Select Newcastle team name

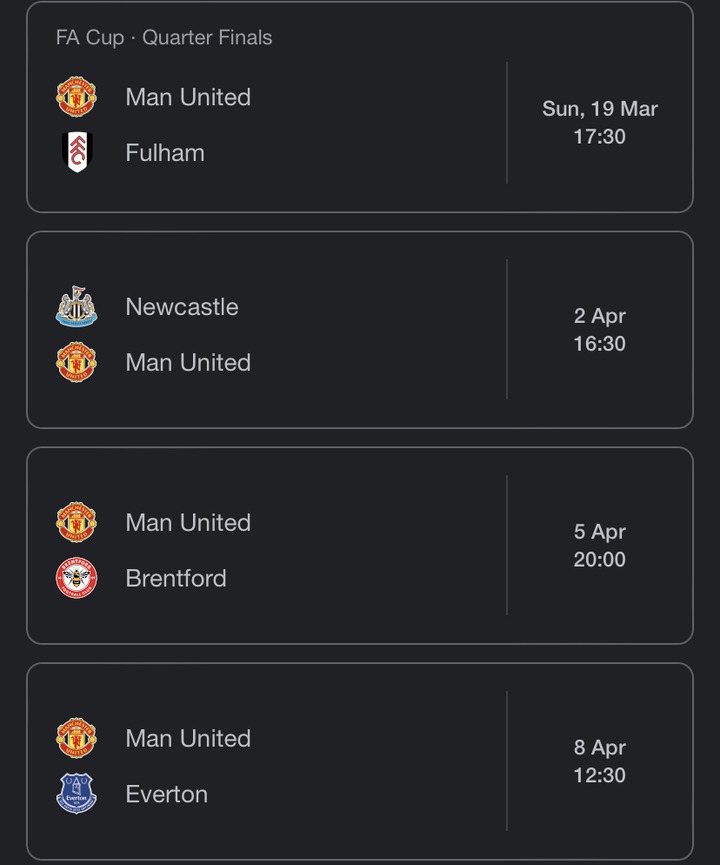[182, 307]
